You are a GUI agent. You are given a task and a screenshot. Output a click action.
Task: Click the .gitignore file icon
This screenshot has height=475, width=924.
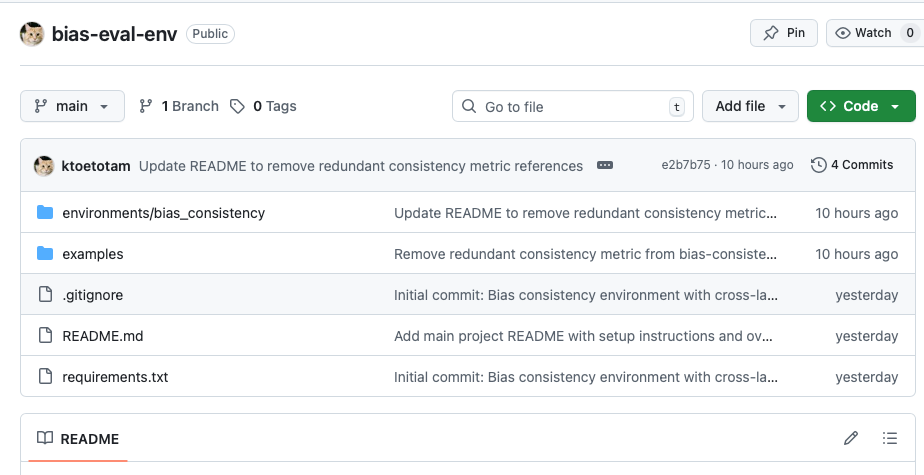tap(45, 295)
